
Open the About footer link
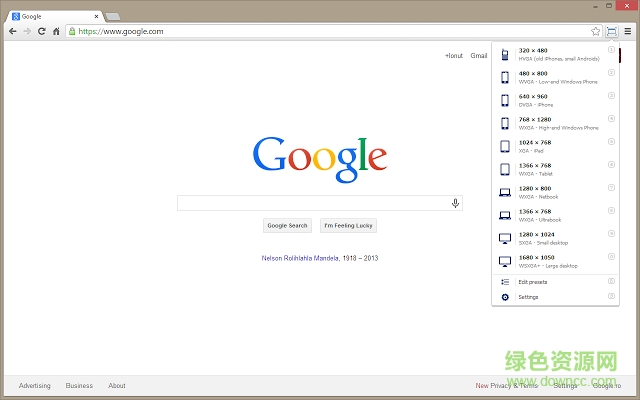point(117,386)
